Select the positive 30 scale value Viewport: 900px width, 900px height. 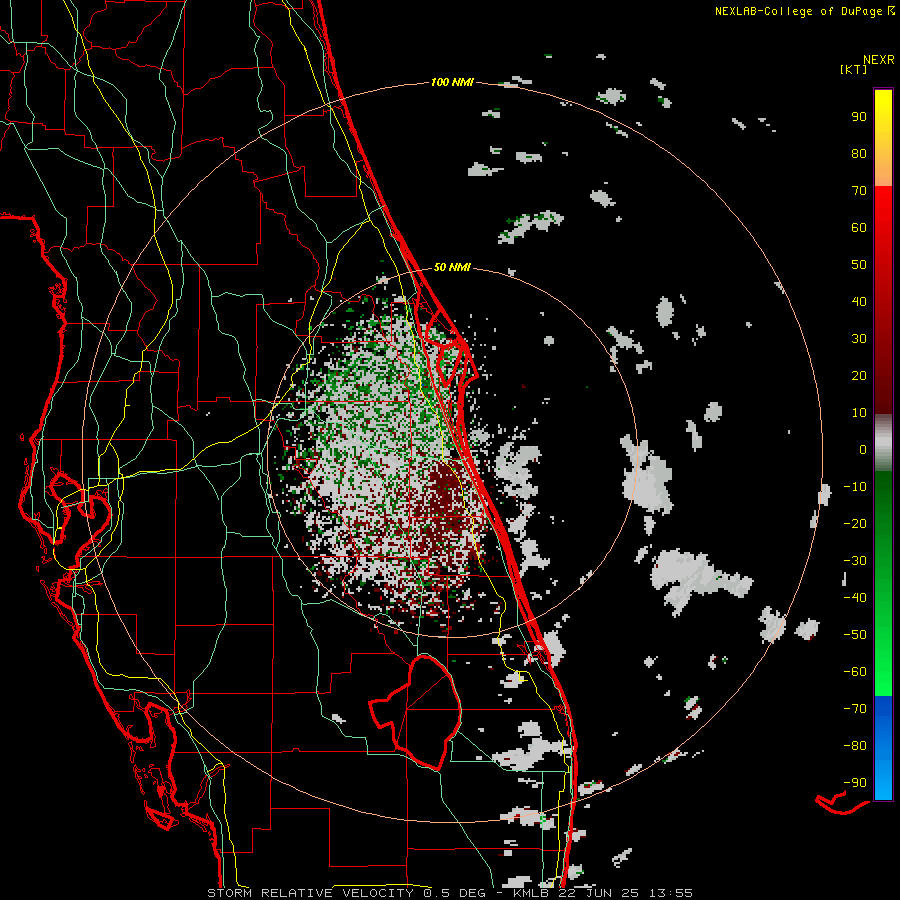[859, 339]
